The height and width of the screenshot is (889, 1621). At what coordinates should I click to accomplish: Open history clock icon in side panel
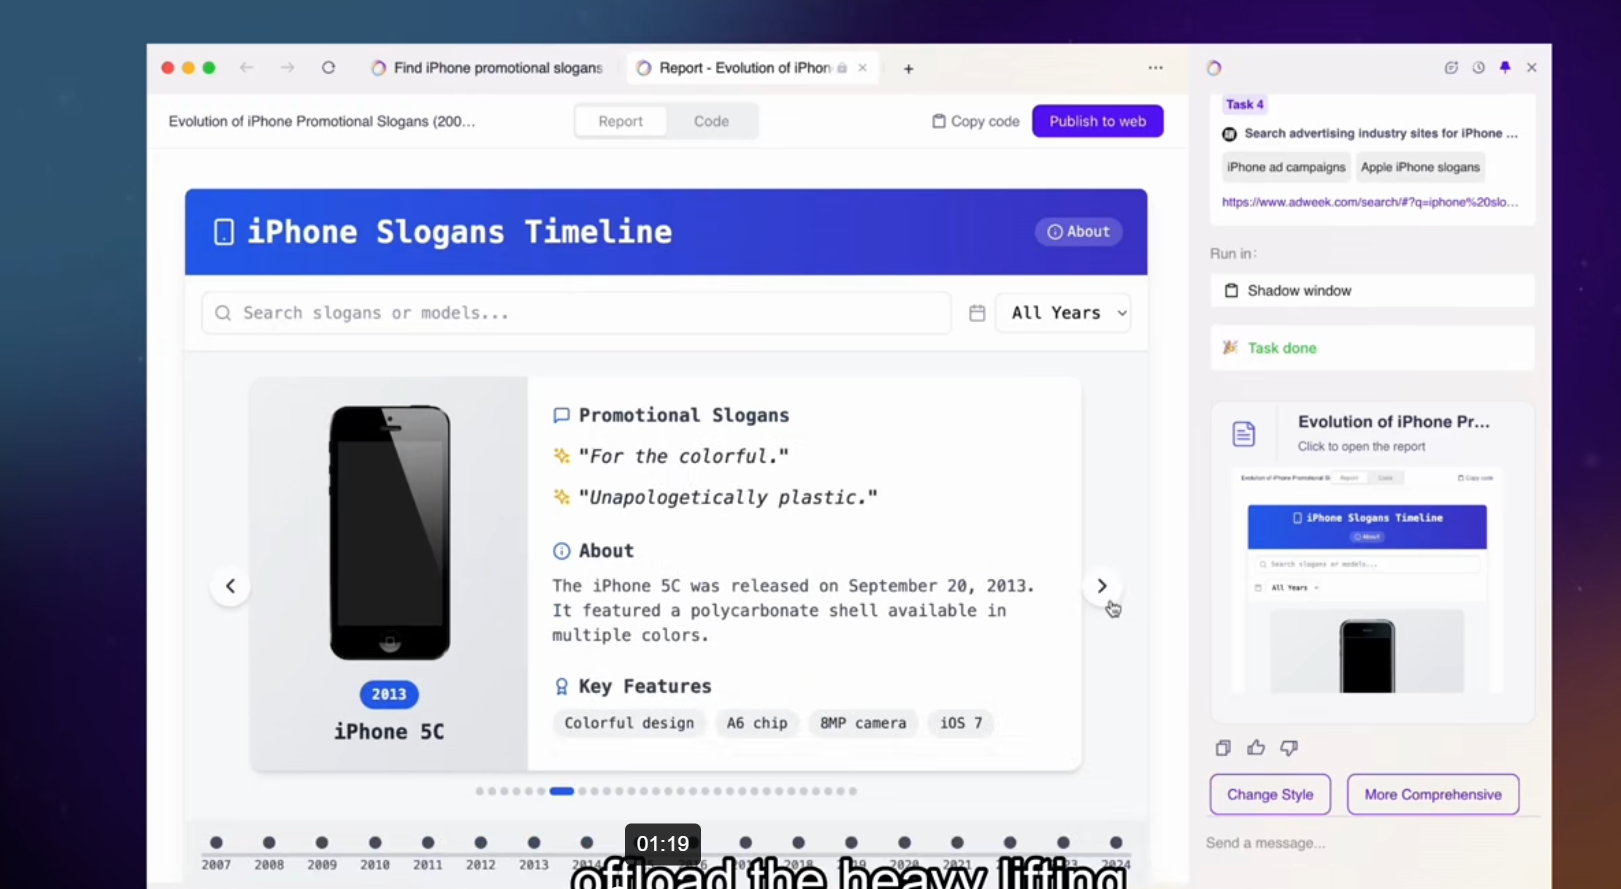1478,68
